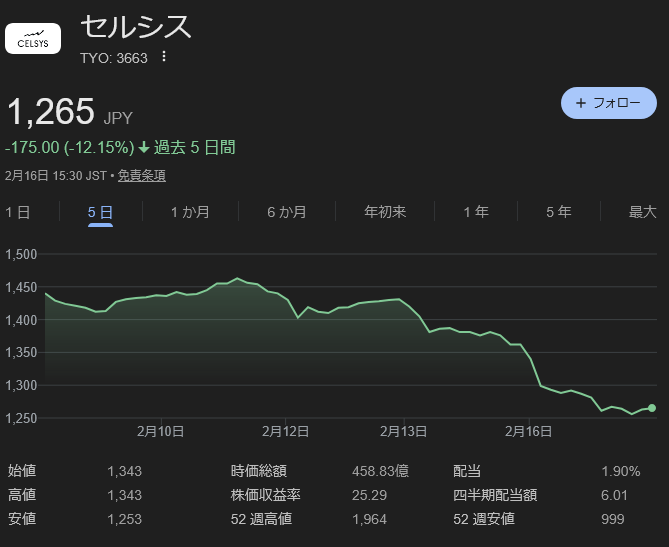Click the 高値 label
This screenshot has height=547, width=669.
(x=22, y=495)
